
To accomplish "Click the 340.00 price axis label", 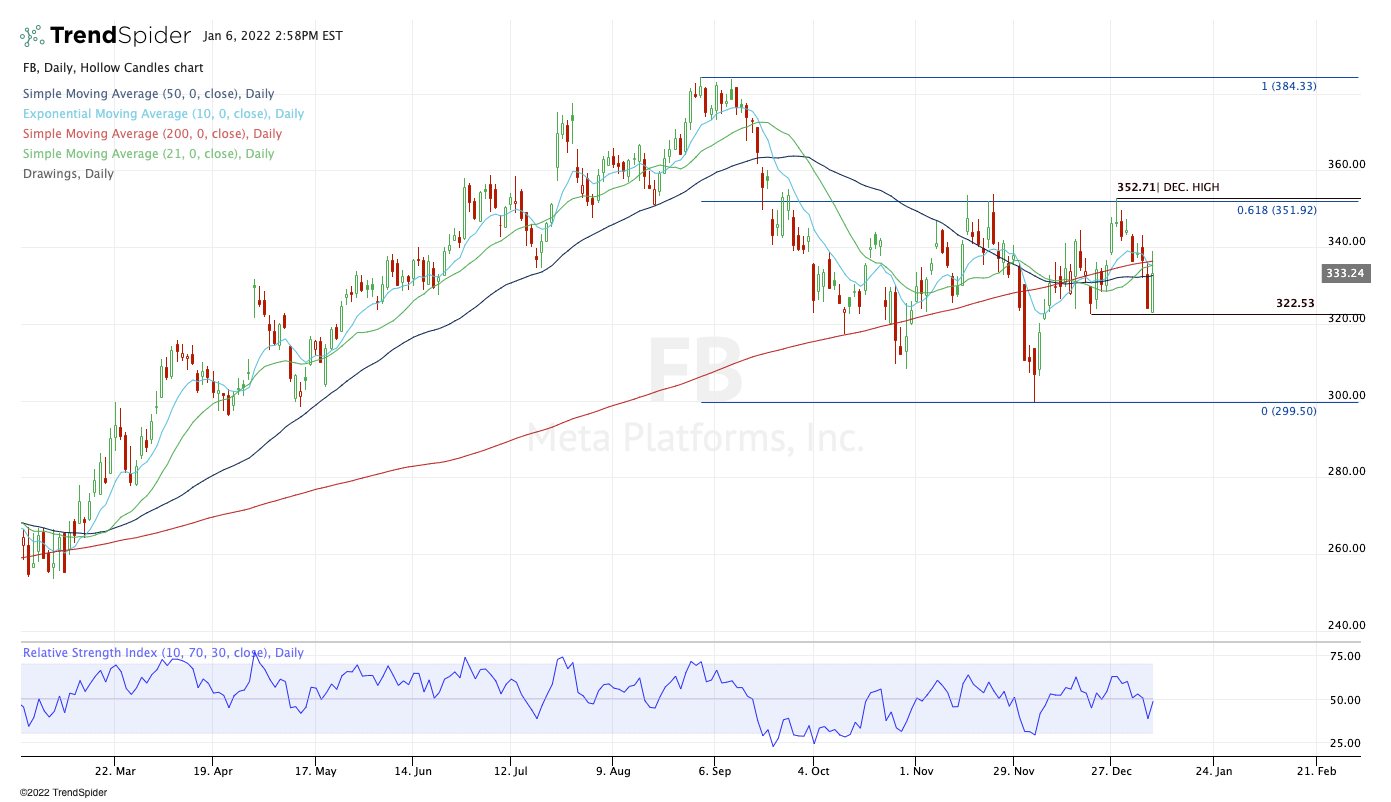I will point(1345,241).
